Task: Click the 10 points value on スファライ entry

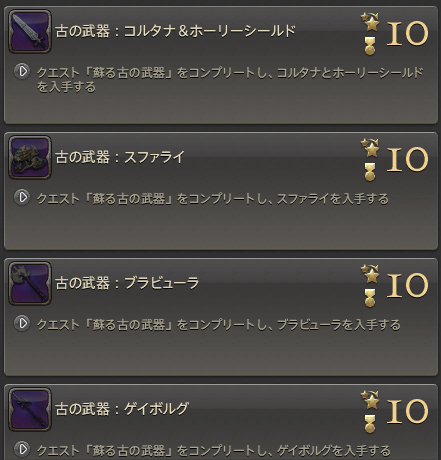Action: click(x=407, y=159)
